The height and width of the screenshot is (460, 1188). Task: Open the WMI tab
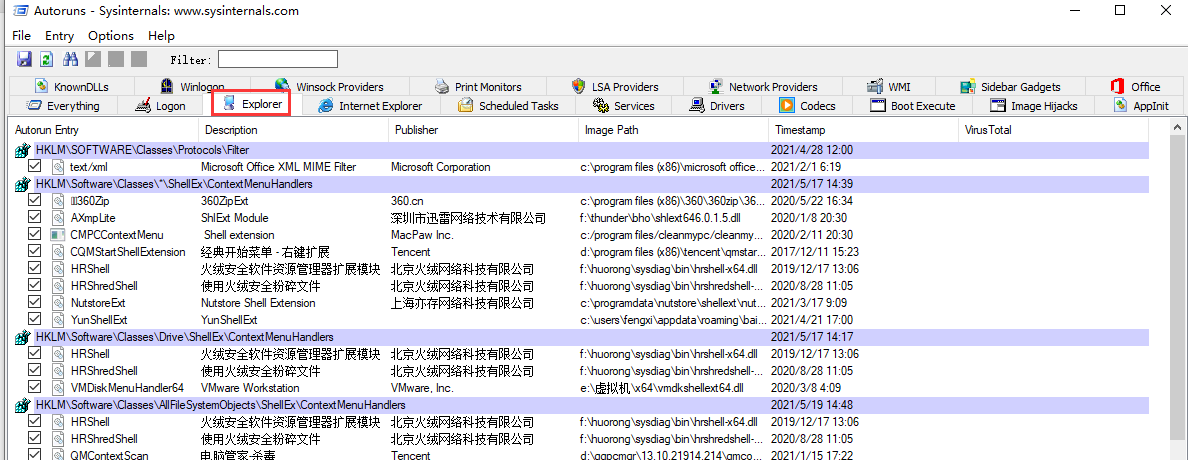tap(888, 86)
